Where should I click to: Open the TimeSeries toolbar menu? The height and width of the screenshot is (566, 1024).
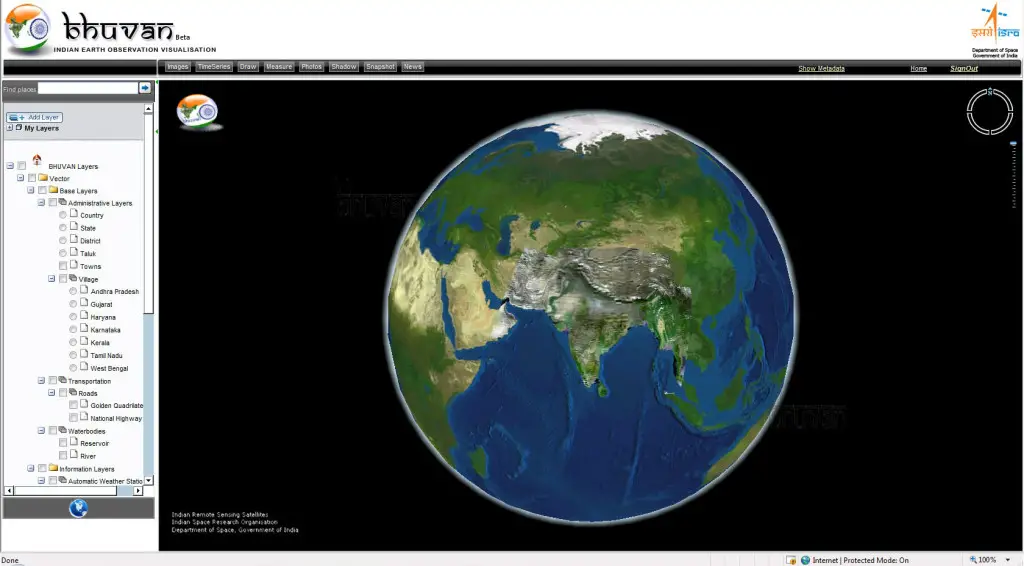coord(214,67)
